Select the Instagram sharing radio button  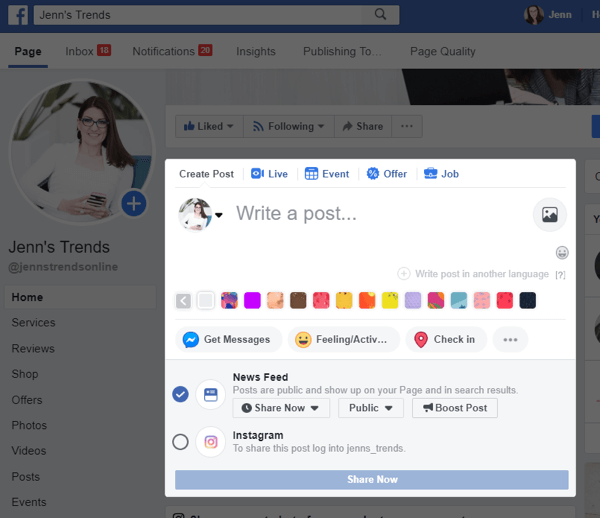pyautogui.click(x=180, y=442)
